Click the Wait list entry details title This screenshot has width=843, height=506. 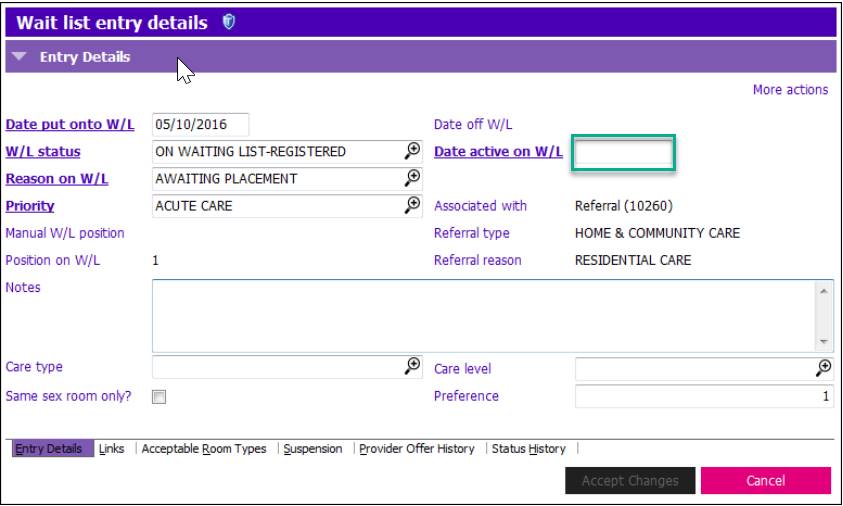[112, 23]
